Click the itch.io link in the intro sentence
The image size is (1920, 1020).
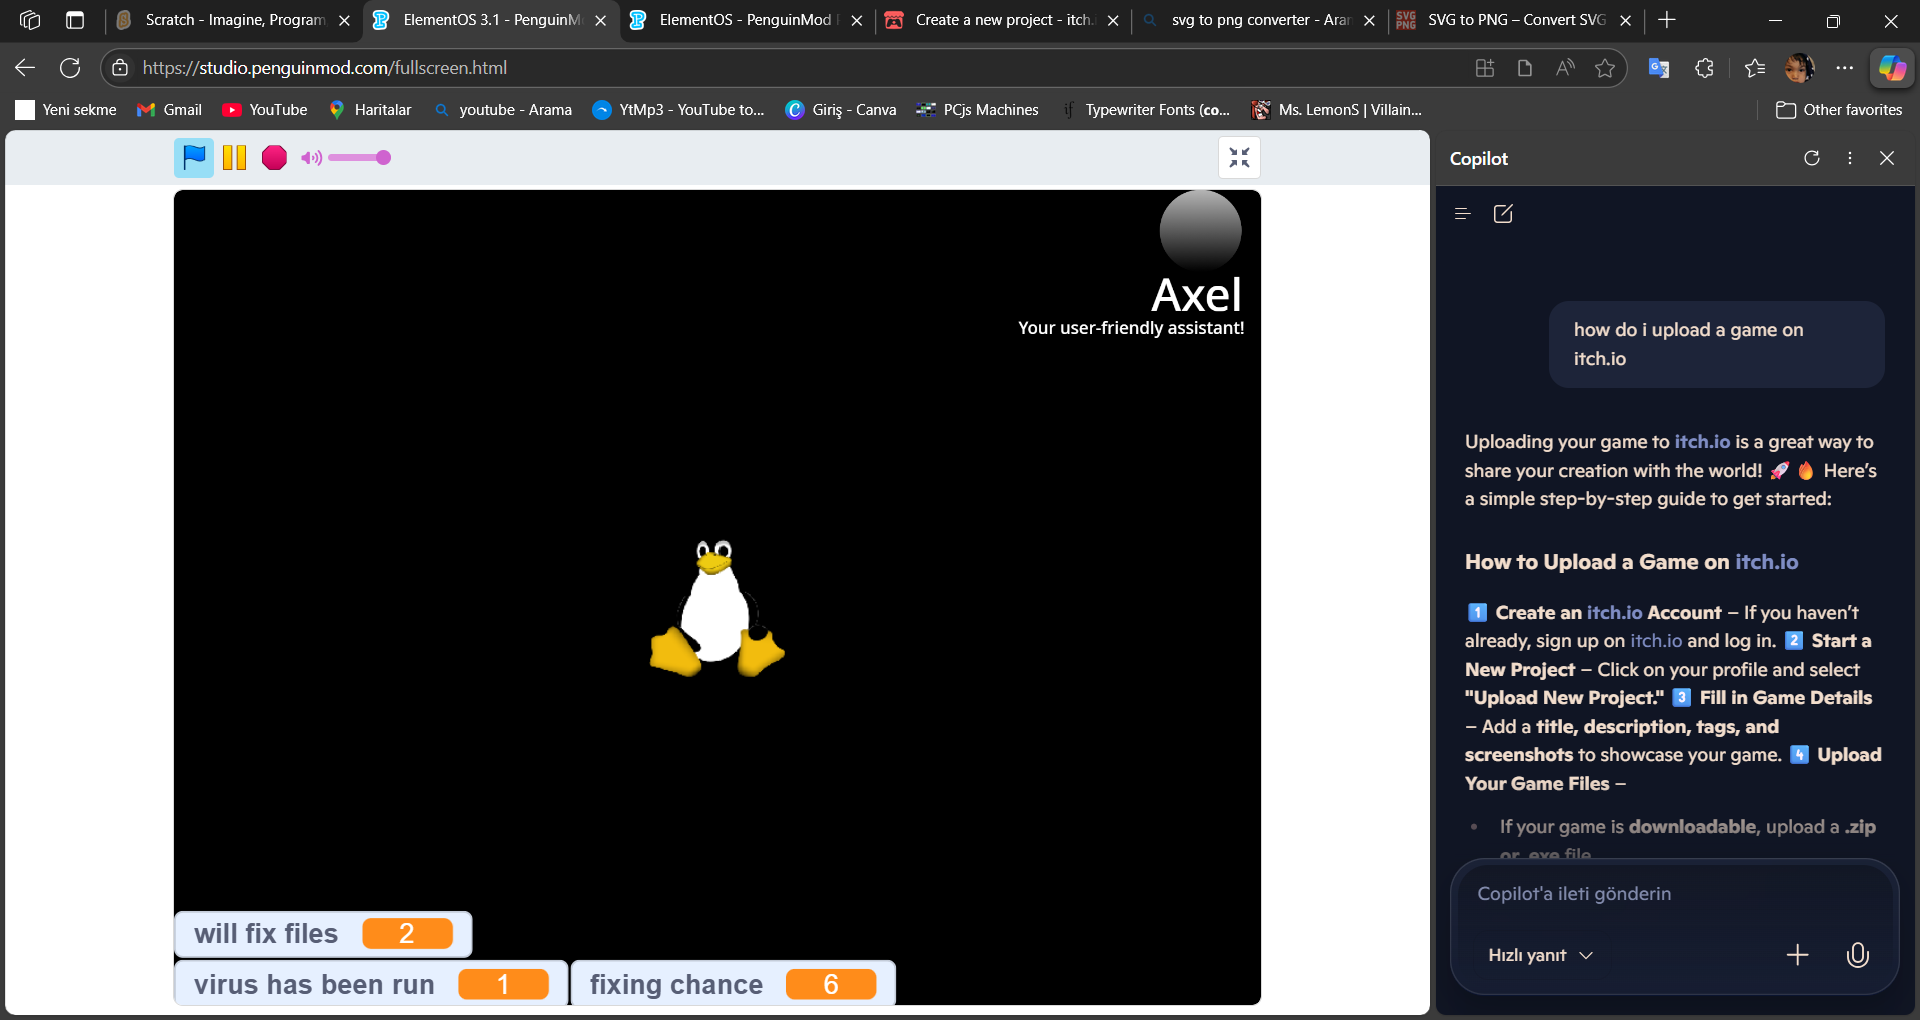[1702, 441]
